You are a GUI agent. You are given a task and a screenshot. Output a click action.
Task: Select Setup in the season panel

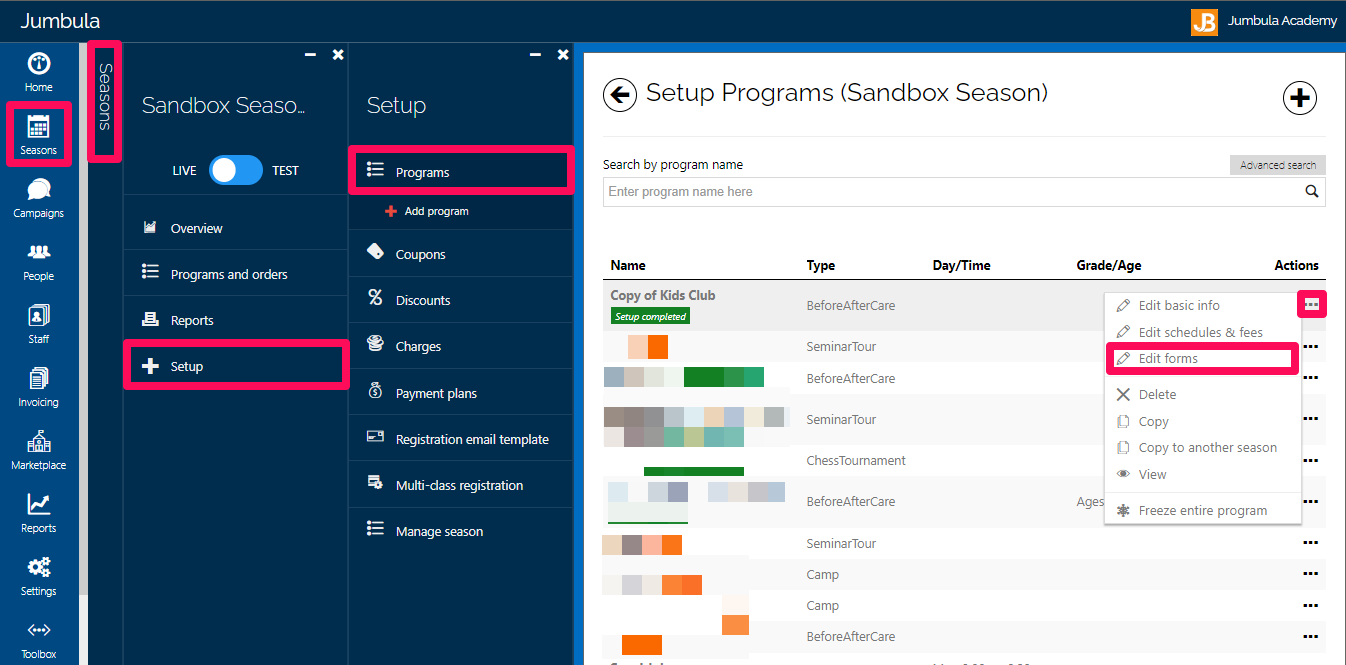pyautogui.click(x=236, y=366)
